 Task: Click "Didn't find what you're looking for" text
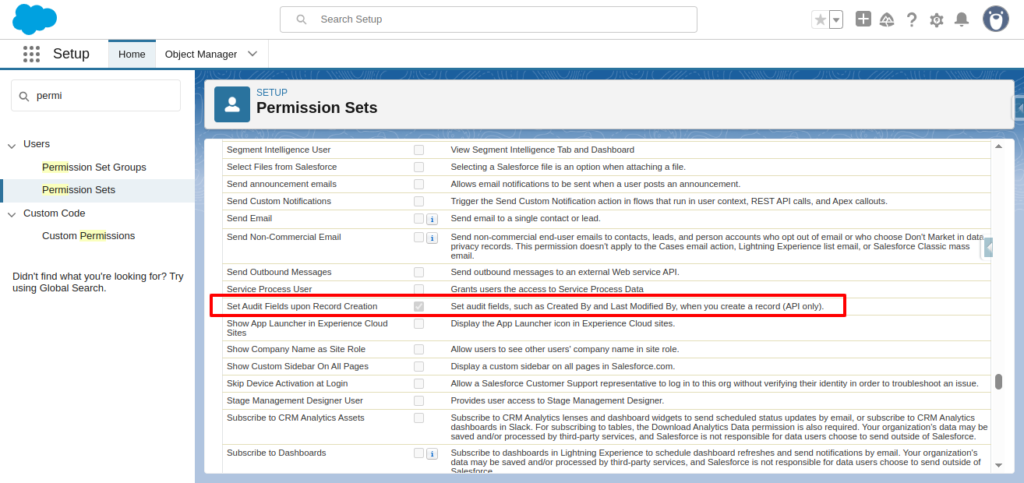coord(98,282)
